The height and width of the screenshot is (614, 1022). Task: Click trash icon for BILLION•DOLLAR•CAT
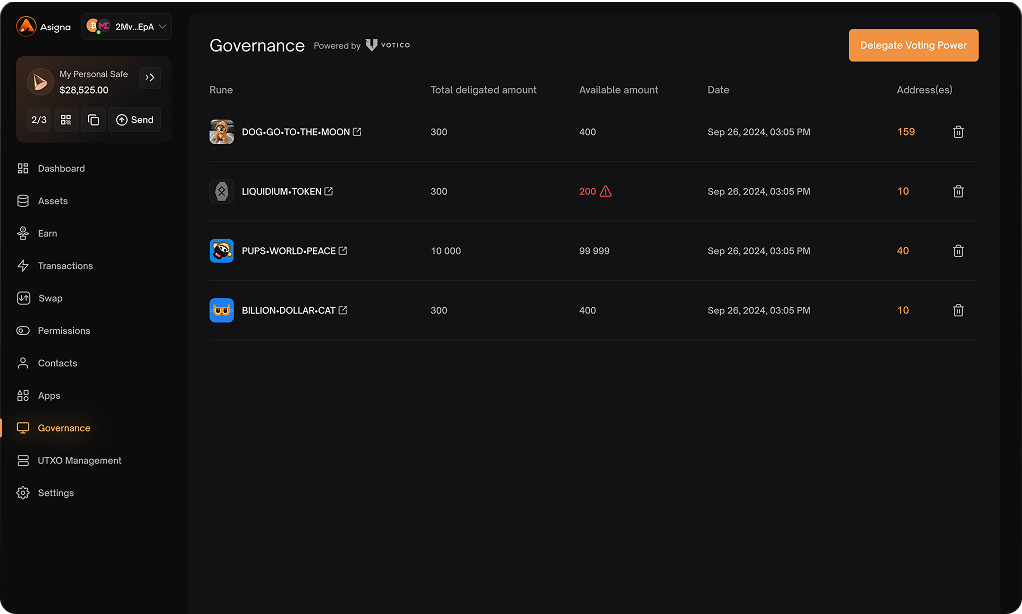pyautogui.click(x=958, y=310)
